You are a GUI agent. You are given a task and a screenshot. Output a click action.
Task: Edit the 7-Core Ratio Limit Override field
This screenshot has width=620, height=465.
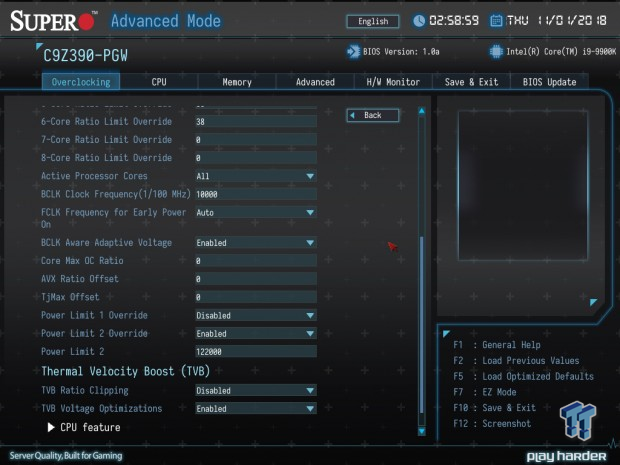[x=256, y=140]
